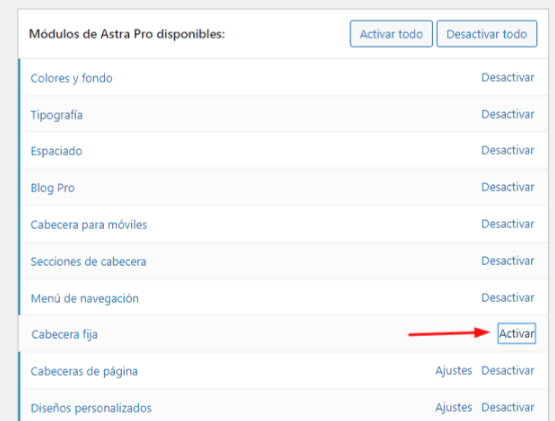Deactivate the Colores y fondo module
The width and height of the screenshot is (555, 421).
click(508, 78)
